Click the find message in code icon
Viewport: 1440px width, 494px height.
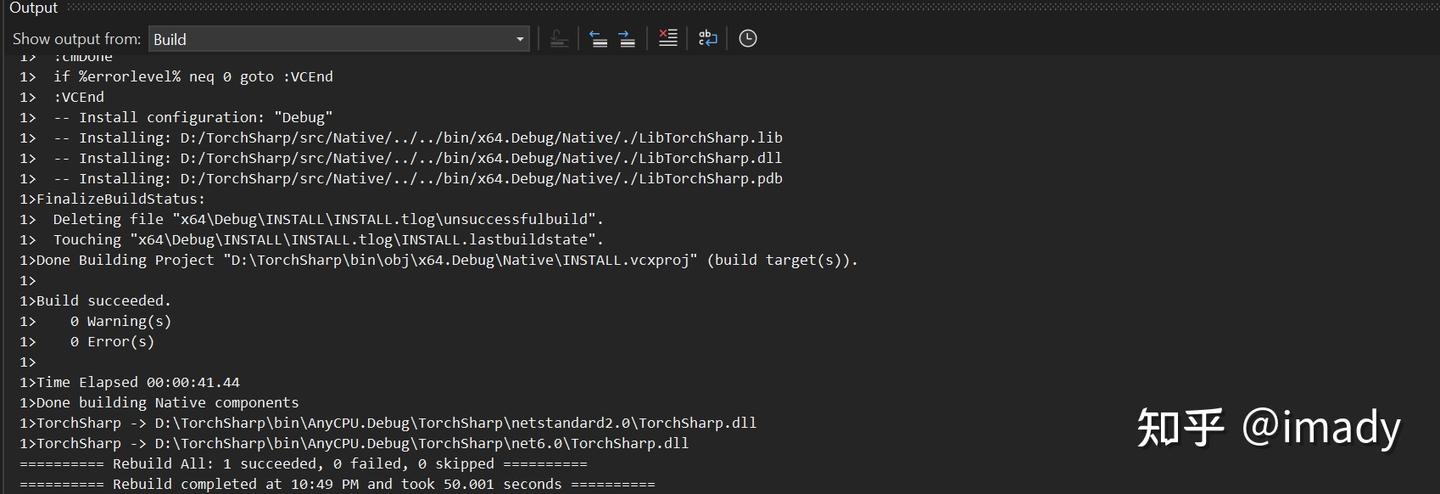[x=559, y=39]
